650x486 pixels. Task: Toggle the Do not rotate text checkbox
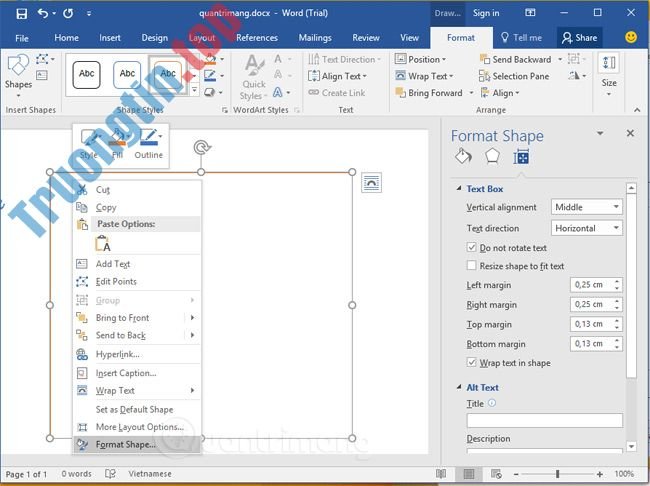point(471,248)
